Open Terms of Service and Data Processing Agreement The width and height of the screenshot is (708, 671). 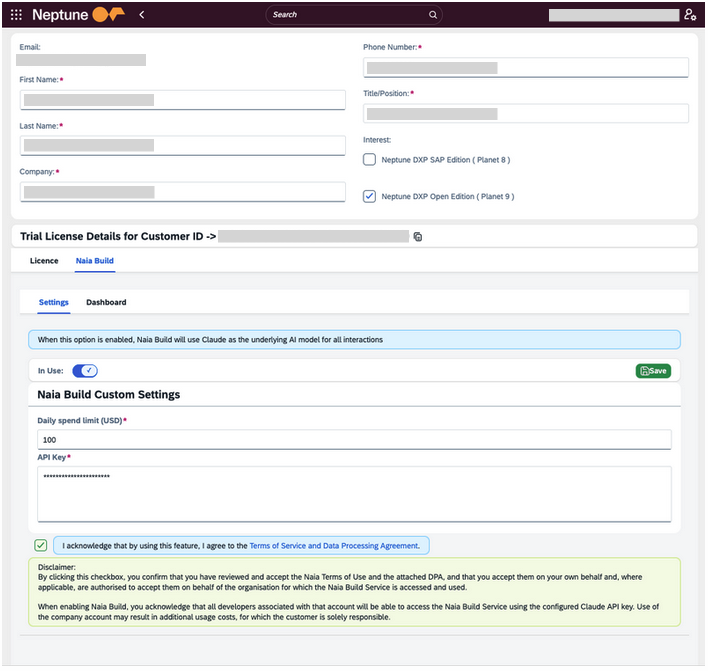point(335,545)
